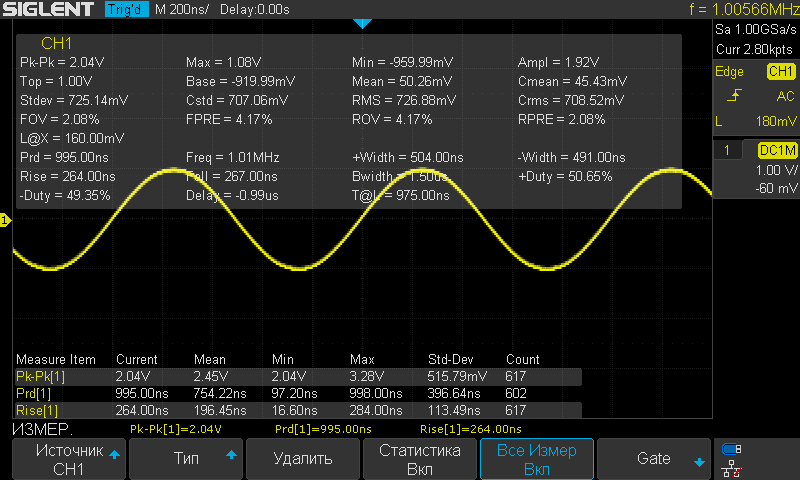Viewport: 800px width, 480px height.
Task: Click the +Width = 504.00ns measurement
Action: (408, 158)
